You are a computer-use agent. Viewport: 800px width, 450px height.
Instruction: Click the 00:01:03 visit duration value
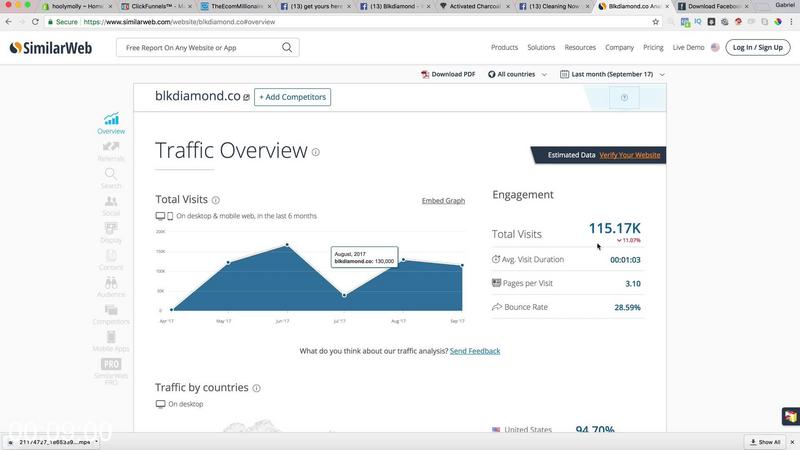click(625, 260)
